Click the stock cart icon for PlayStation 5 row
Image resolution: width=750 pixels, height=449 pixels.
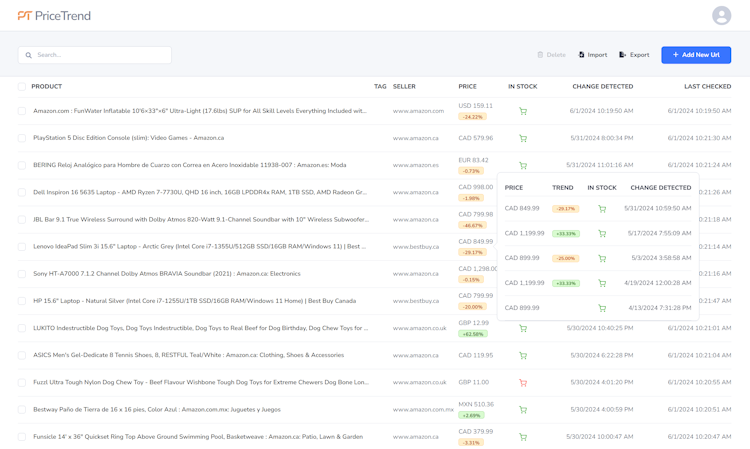tap(523, 139)
